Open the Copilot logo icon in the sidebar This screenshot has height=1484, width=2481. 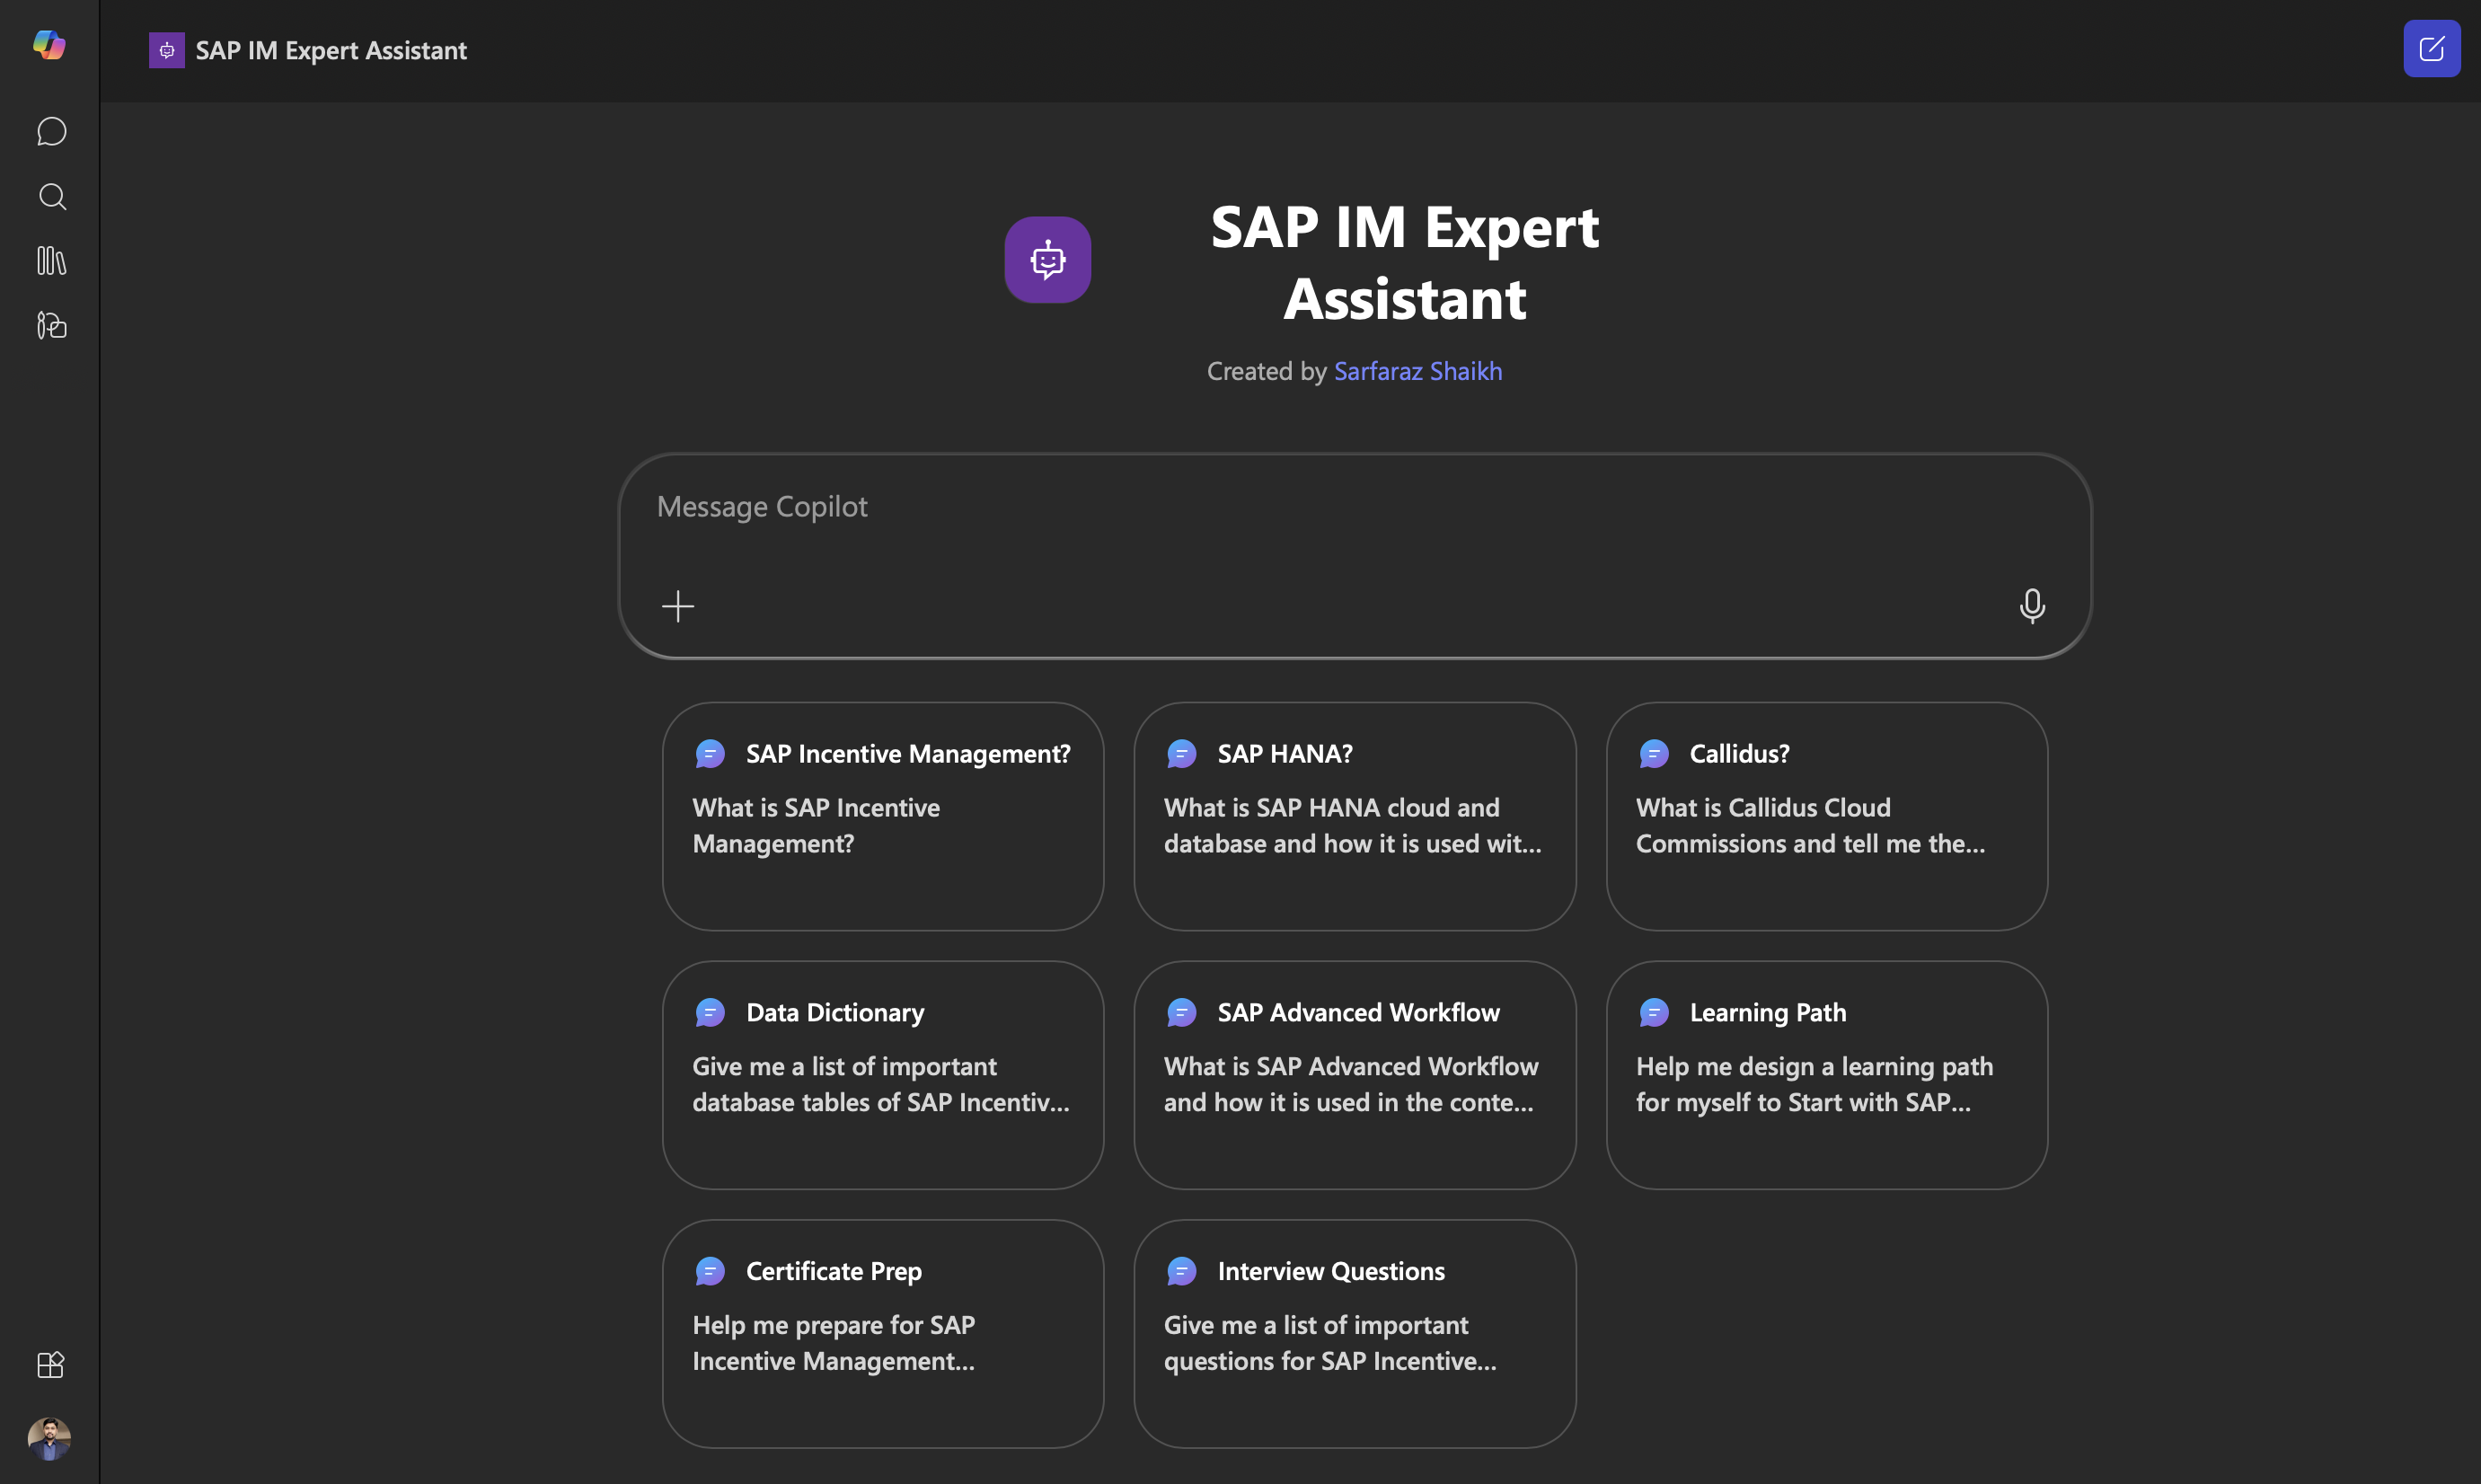[x=49, y=46]
